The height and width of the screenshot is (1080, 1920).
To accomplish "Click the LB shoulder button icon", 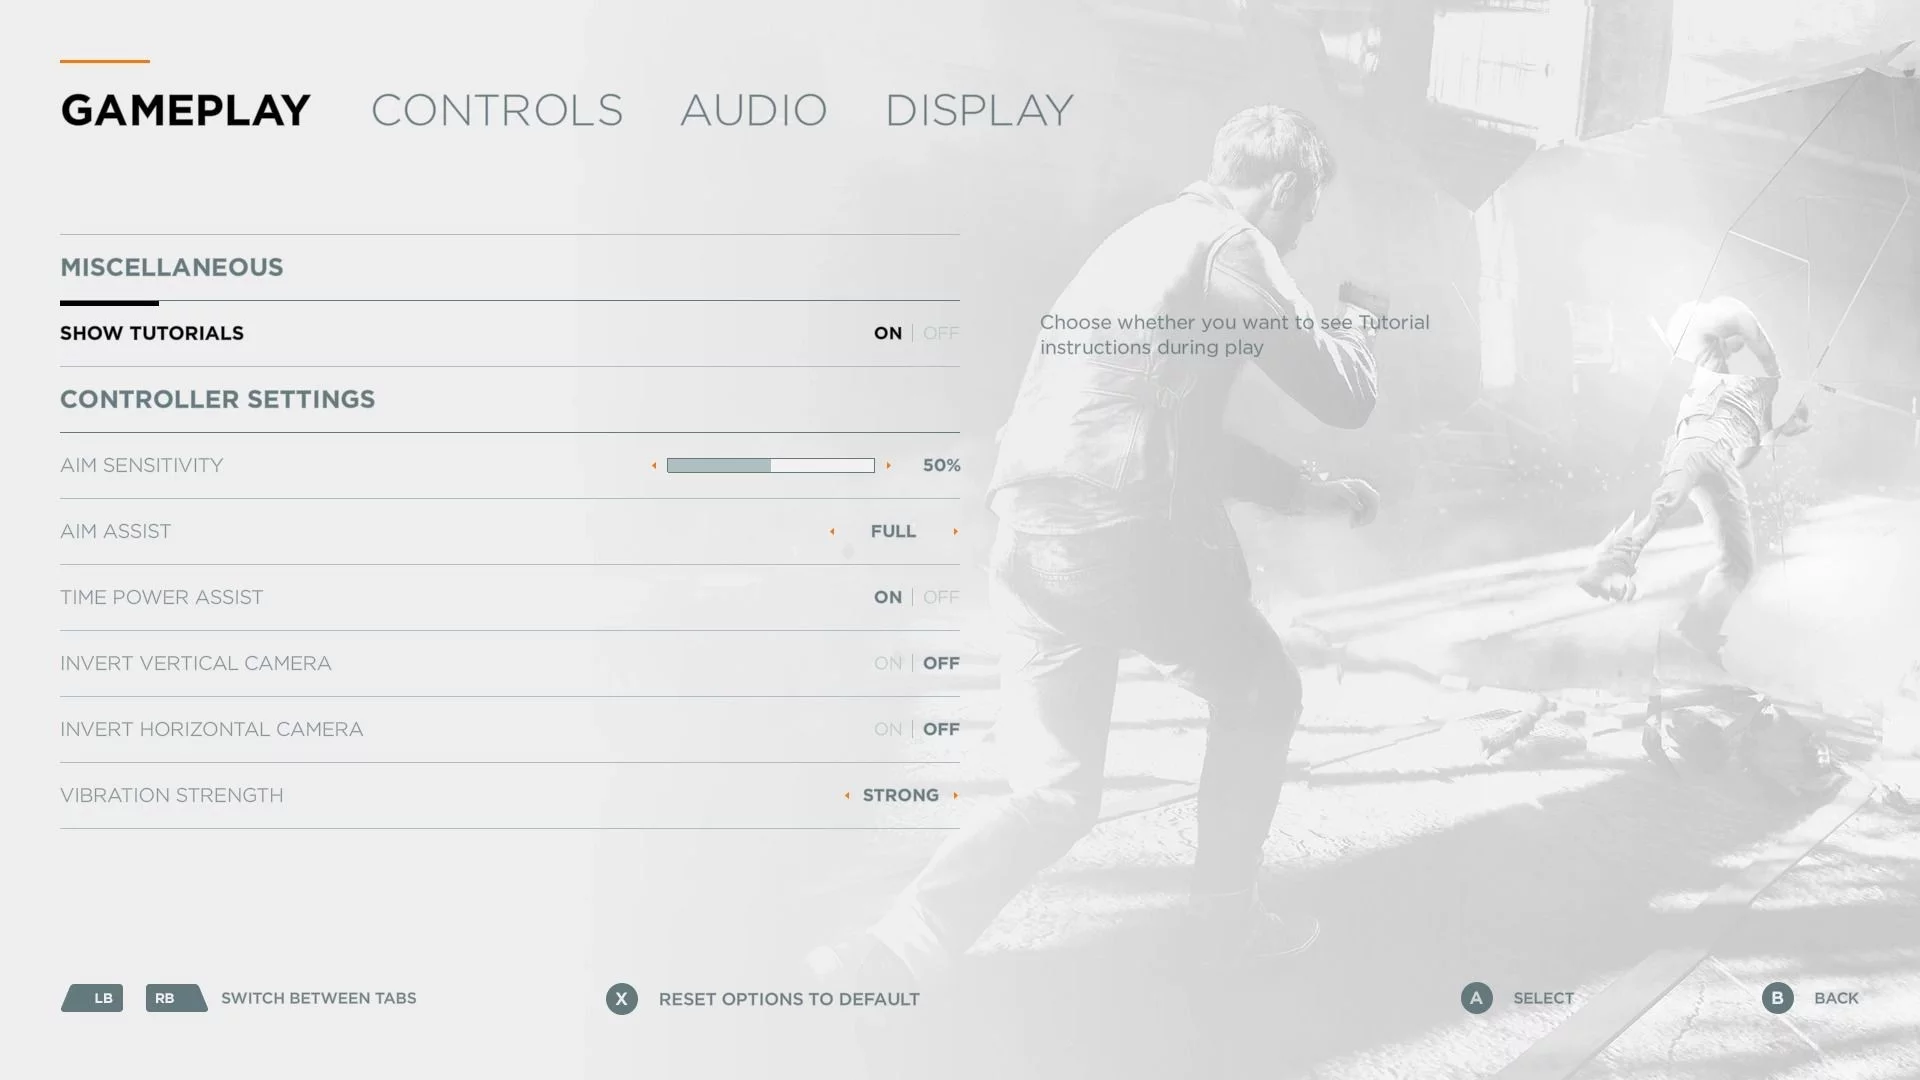I will 92,998.
